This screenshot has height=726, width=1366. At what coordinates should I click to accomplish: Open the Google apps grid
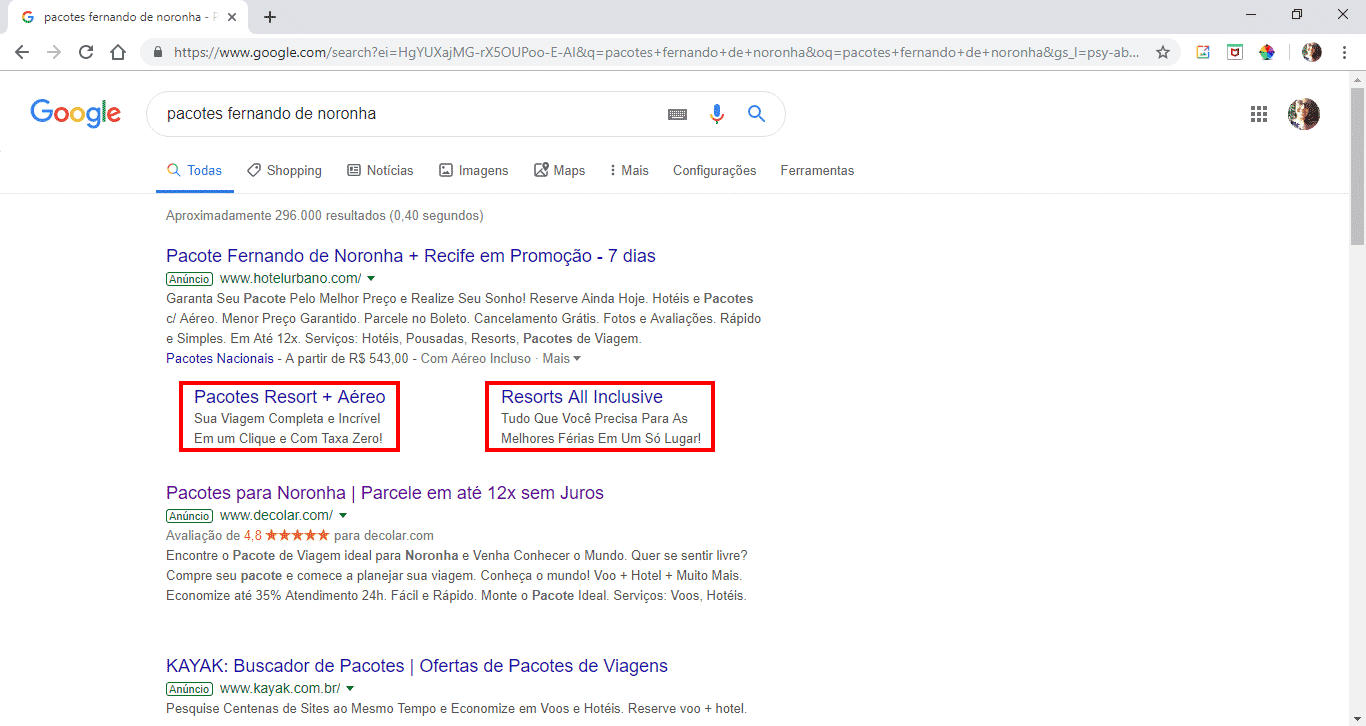click(x=1259, y=114)
